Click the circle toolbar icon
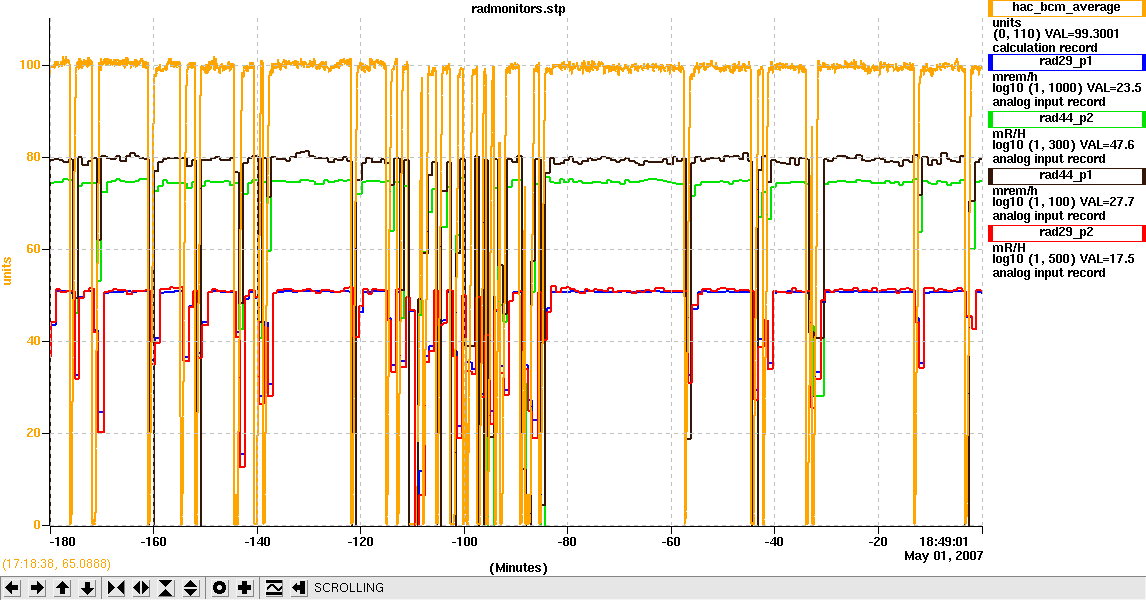The width and height of the screenshot is (1146, 600). [x=220, y=588]
